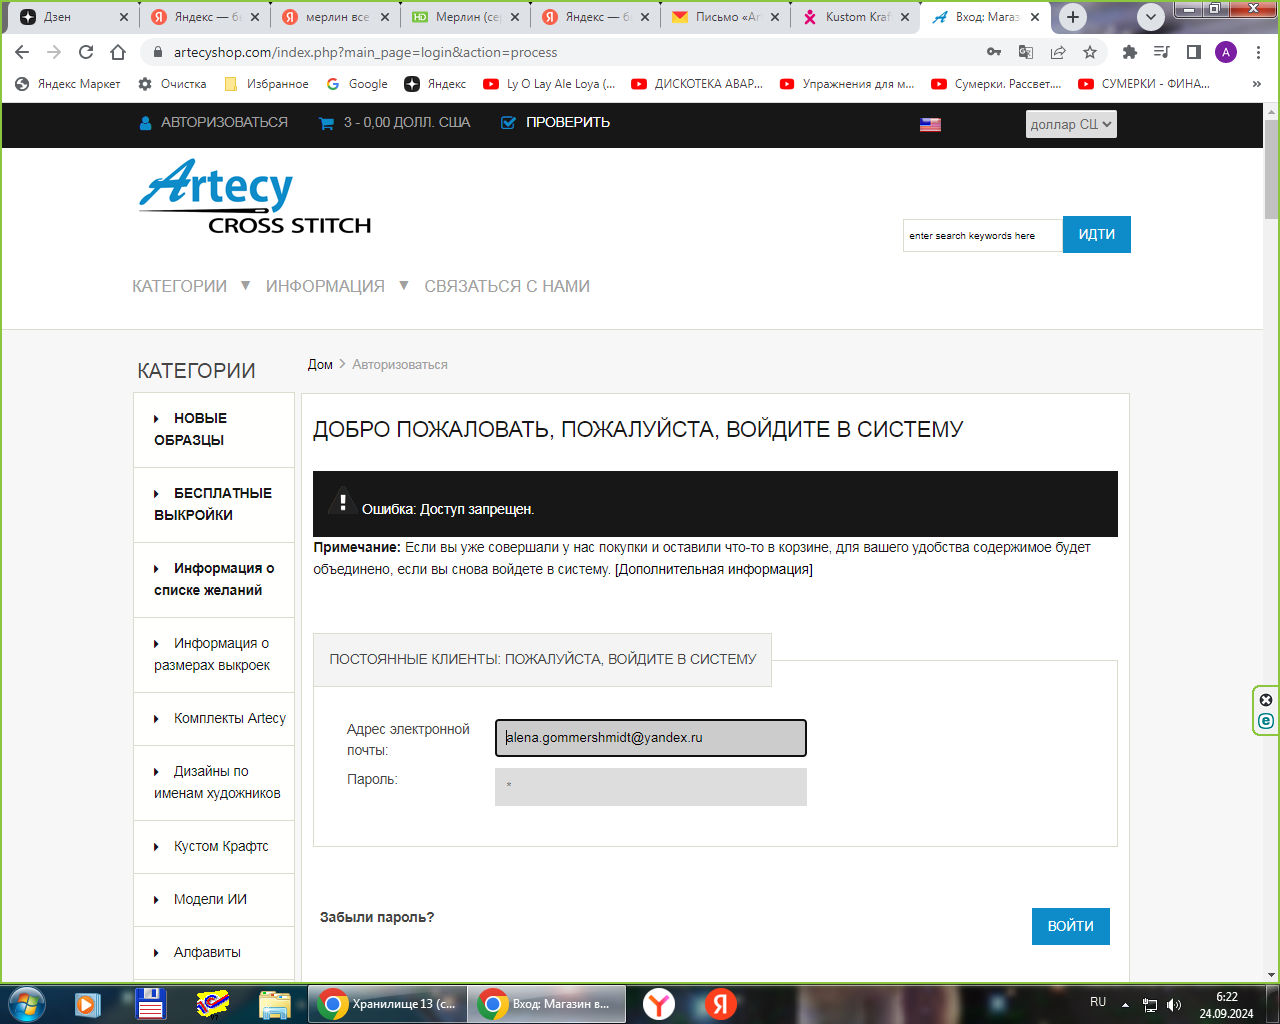The width and height of the screenshot is (1280, 1024).
Task: Switch to the Kustom Krafts browser tab
Action: click(x=856, y=17)
